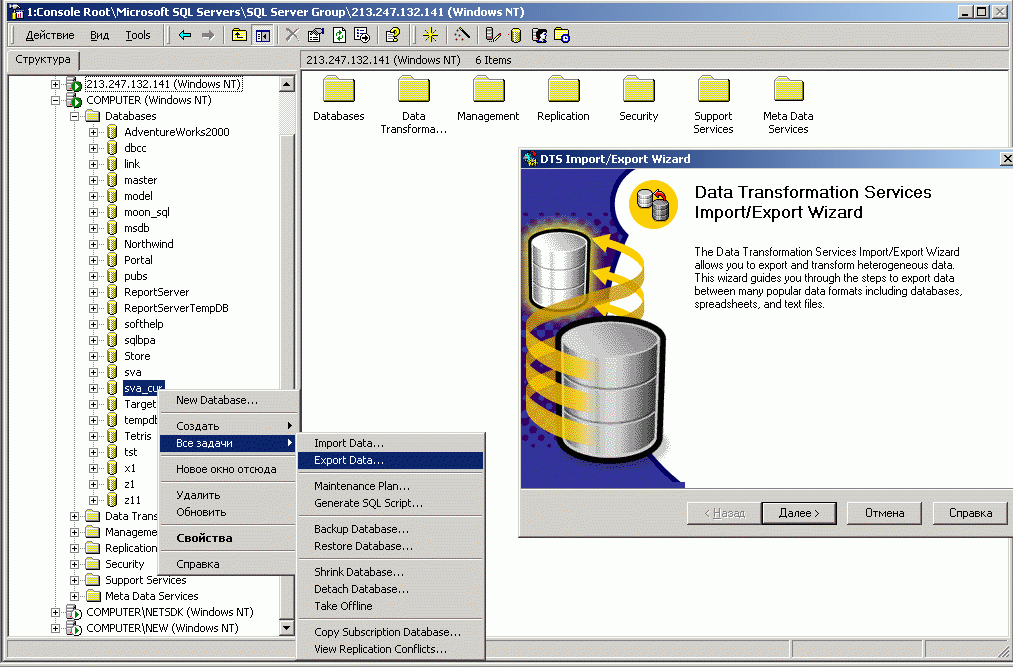Open the Tools menu
The height and width of the screenshot is (667, 1013).
point(138,36)
